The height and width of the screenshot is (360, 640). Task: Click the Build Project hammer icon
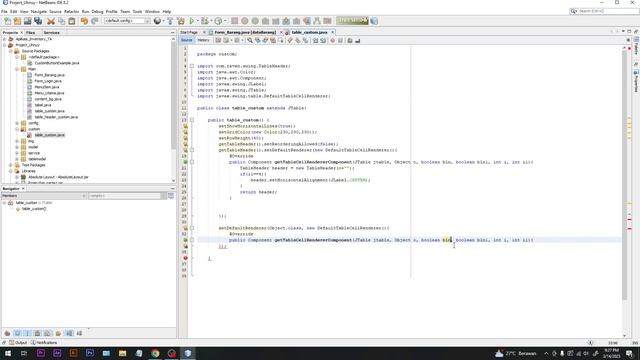click(x=170, y=21)
